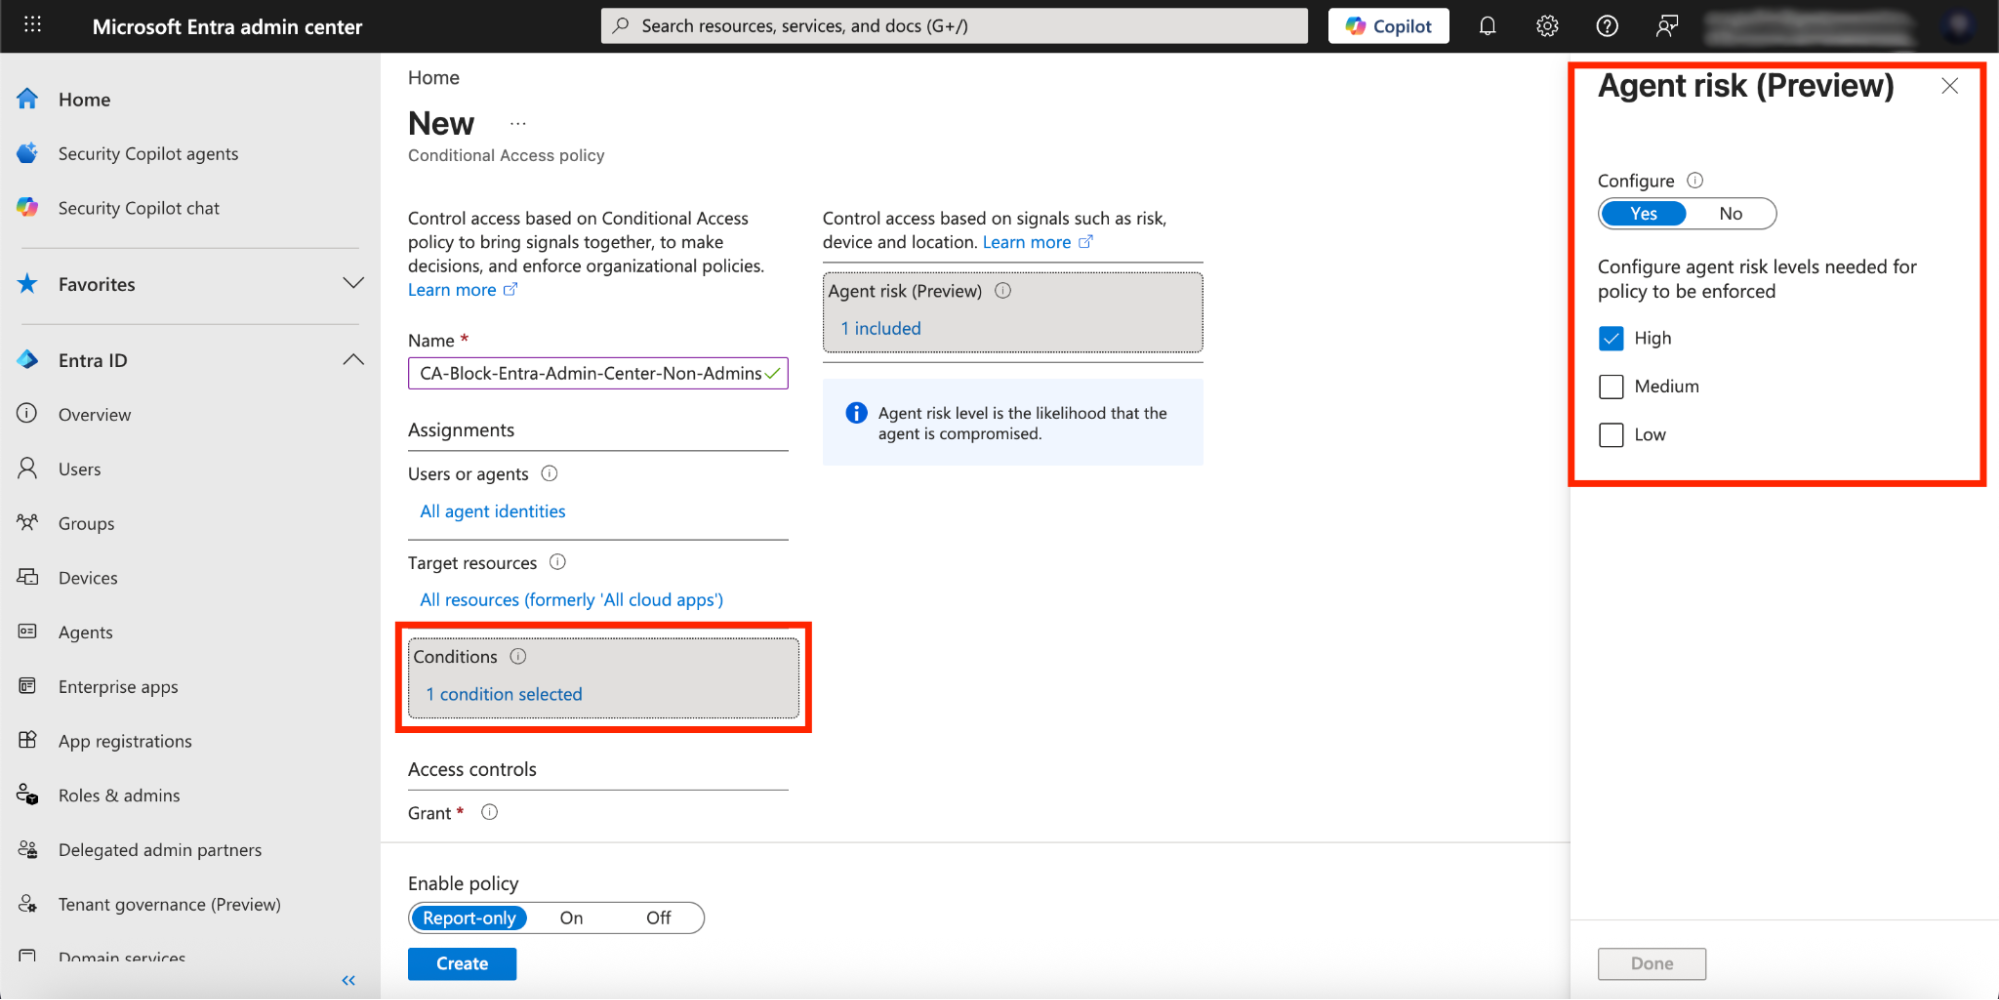
Task: Click the Entra ID diamond icon
Action: coord(28,360)
